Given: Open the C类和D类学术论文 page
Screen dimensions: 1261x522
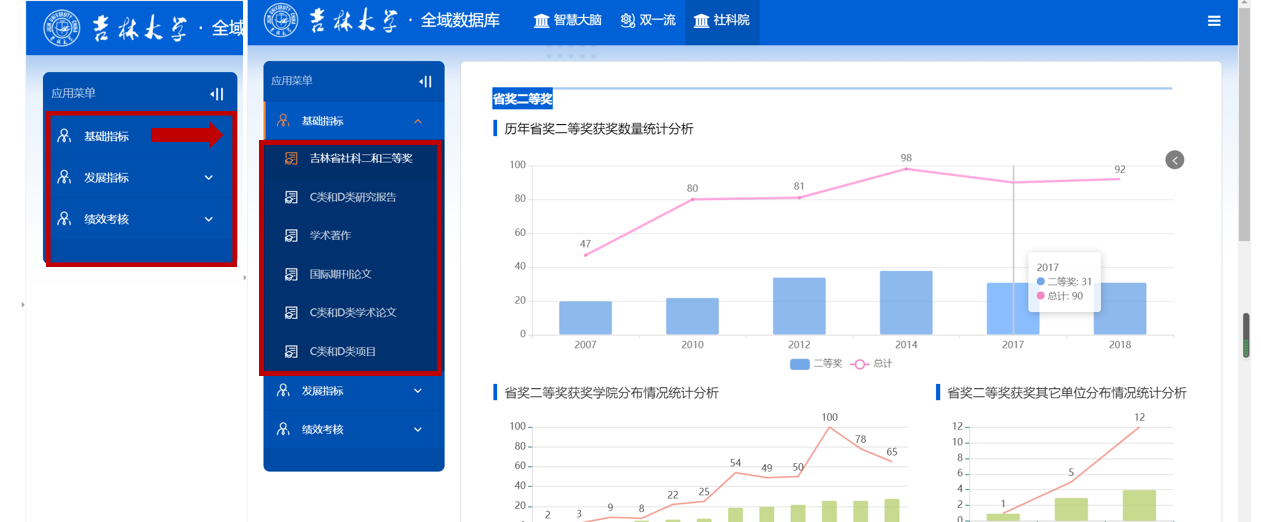Looking at the screenshot, I should click(x=352, y=313).
